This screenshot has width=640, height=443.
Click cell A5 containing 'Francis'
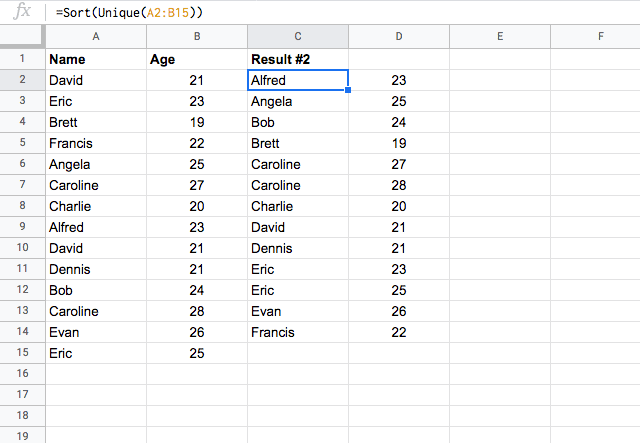[96, 143]
